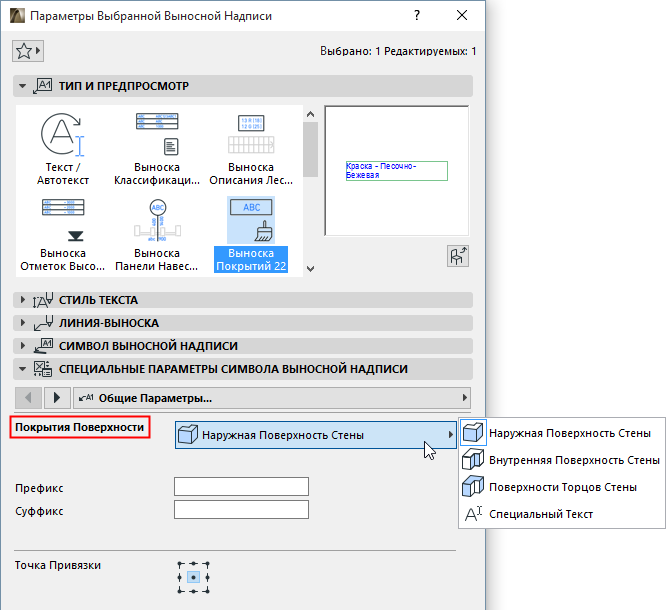
Task: Open the Общие Параметры page dropdown
Action: [272, 398]
